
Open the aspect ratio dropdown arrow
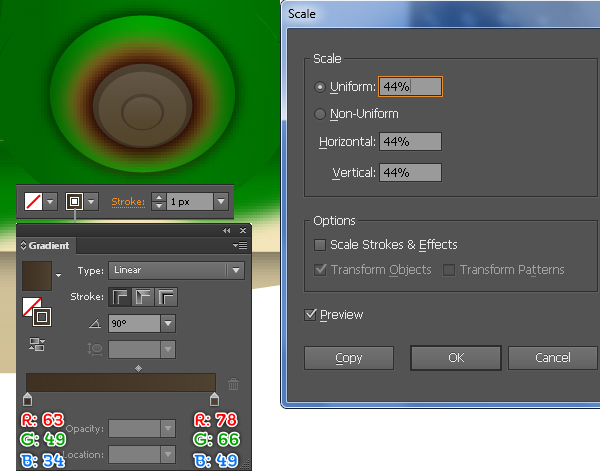pos(168,349)
